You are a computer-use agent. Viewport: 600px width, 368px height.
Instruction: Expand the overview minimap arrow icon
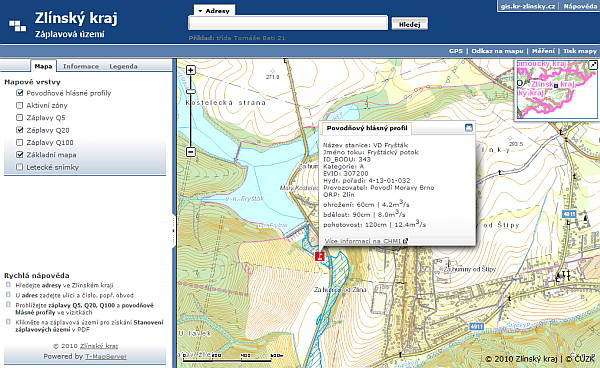click(593, 65)
